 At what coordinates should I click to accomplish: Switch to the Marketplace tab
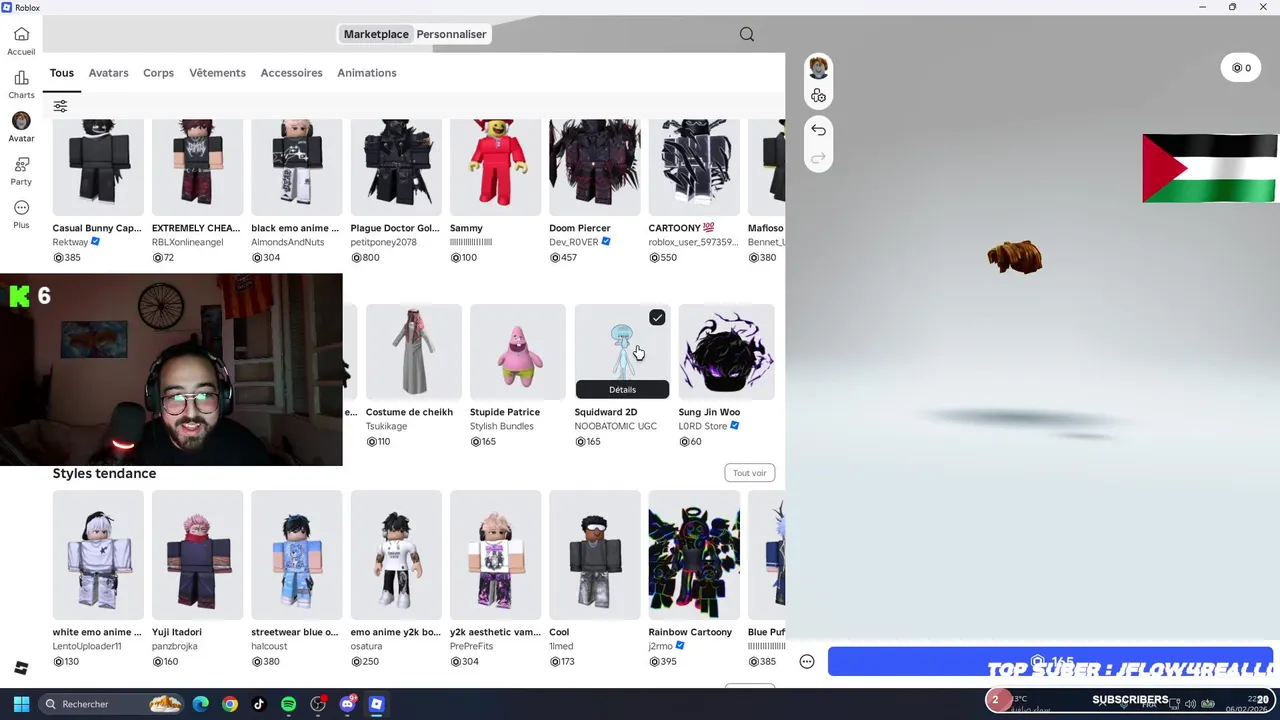(x=376, y=34)
